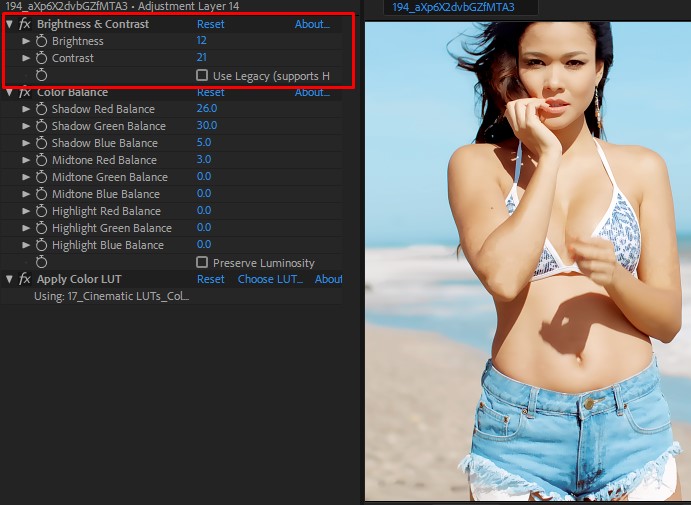The width and height of the screenshot is (691, 505).
Task: Click Highlight Blue Balance value 0.0
Action: (x=204, y=245)
